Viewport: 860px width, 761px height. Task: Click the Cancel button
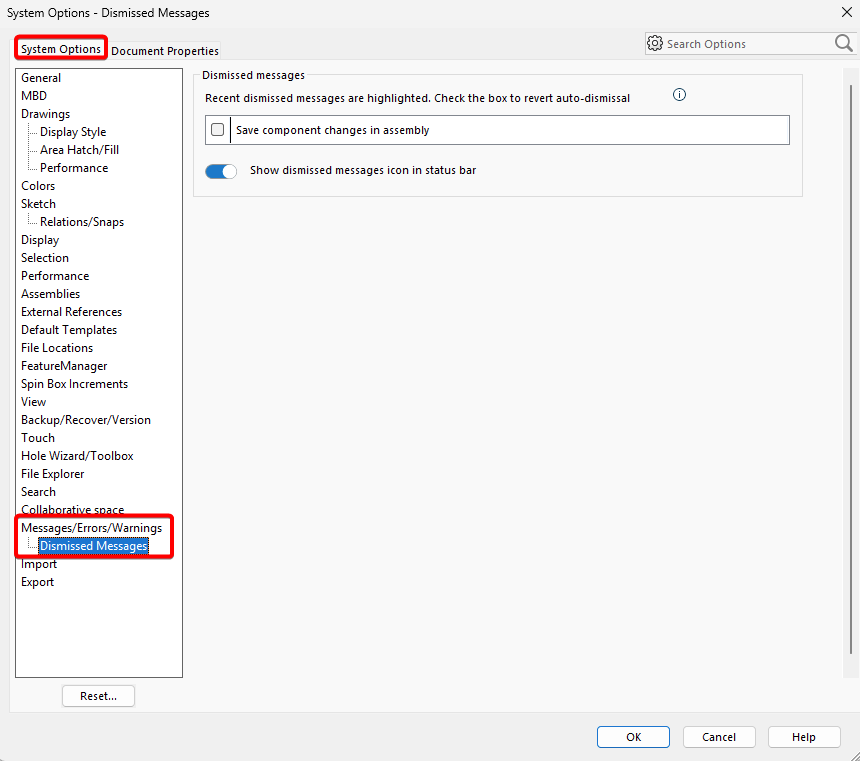click(719, 737)
